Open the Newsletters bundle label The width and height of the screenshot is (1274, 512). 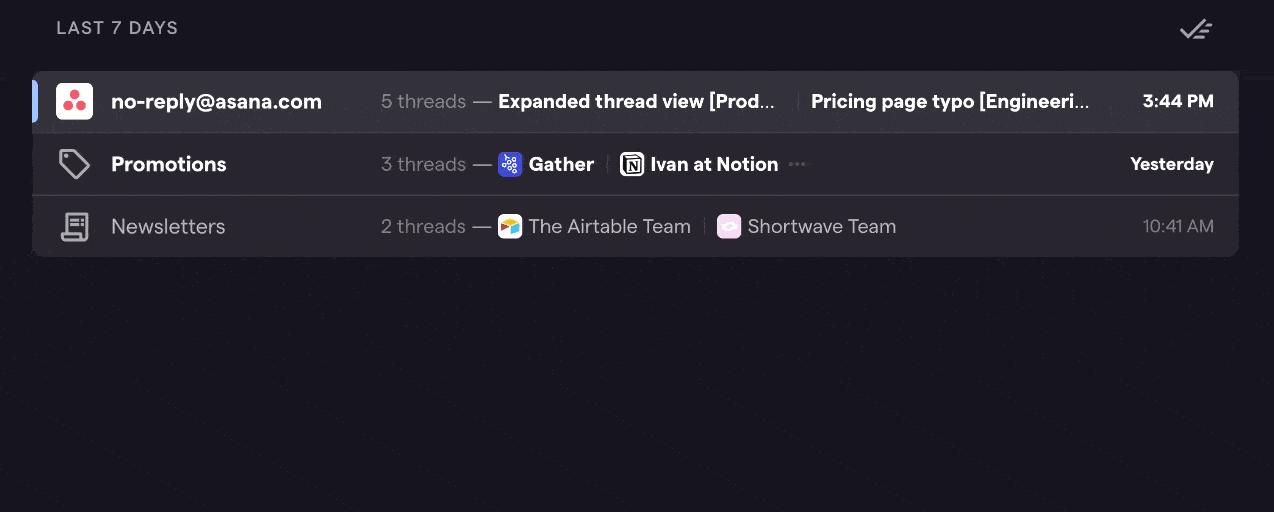(168, 227)
